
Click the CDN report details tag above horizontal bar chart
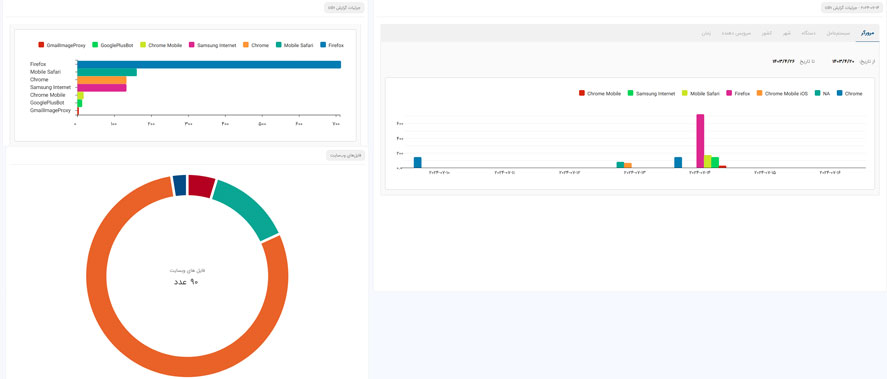tap(345, 7)
